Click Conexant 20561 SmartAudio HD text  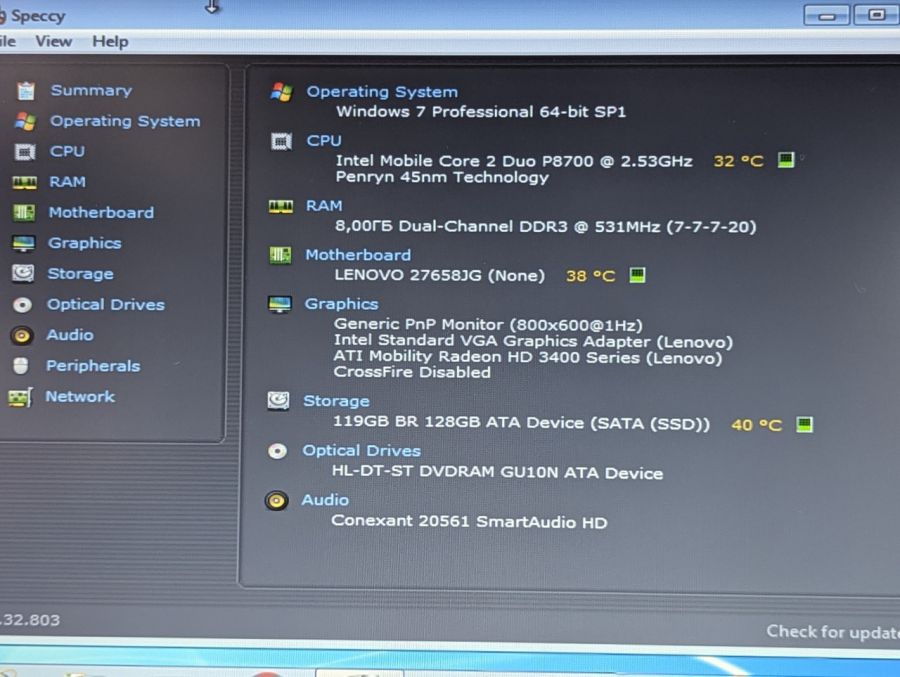[x=470, y=521]
